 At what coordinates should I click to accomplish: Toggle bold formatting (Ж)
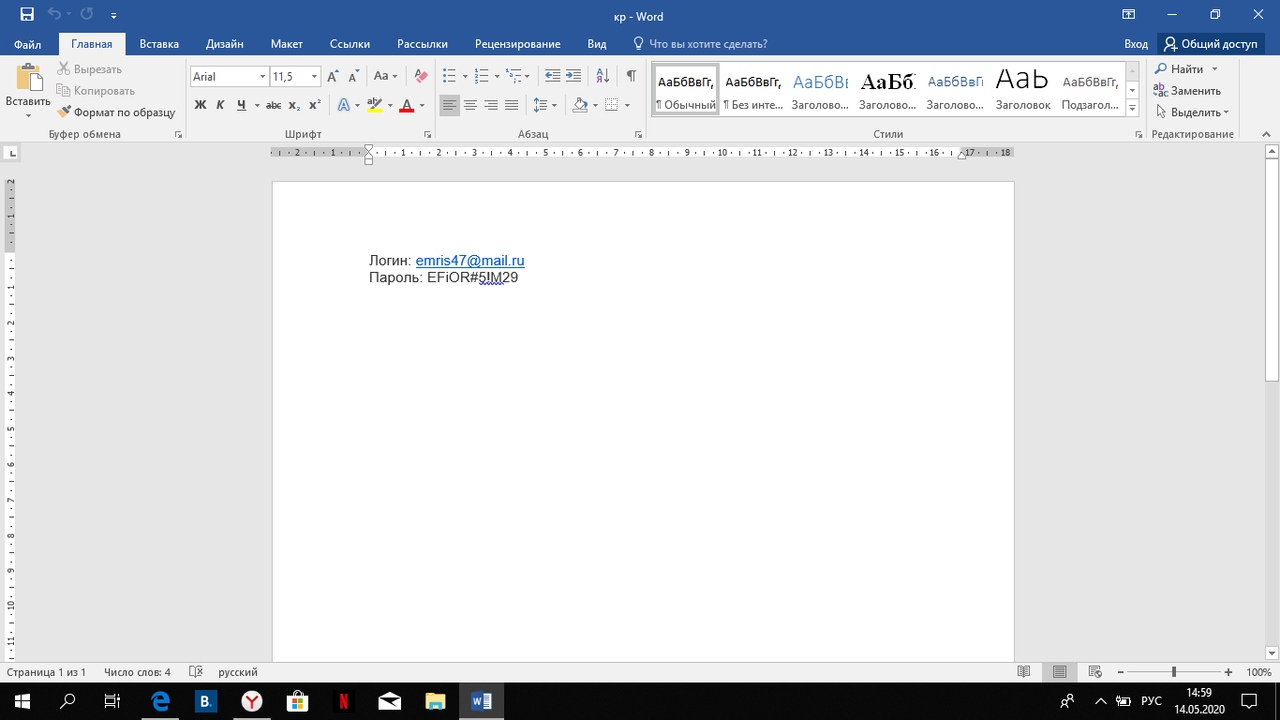200,105
